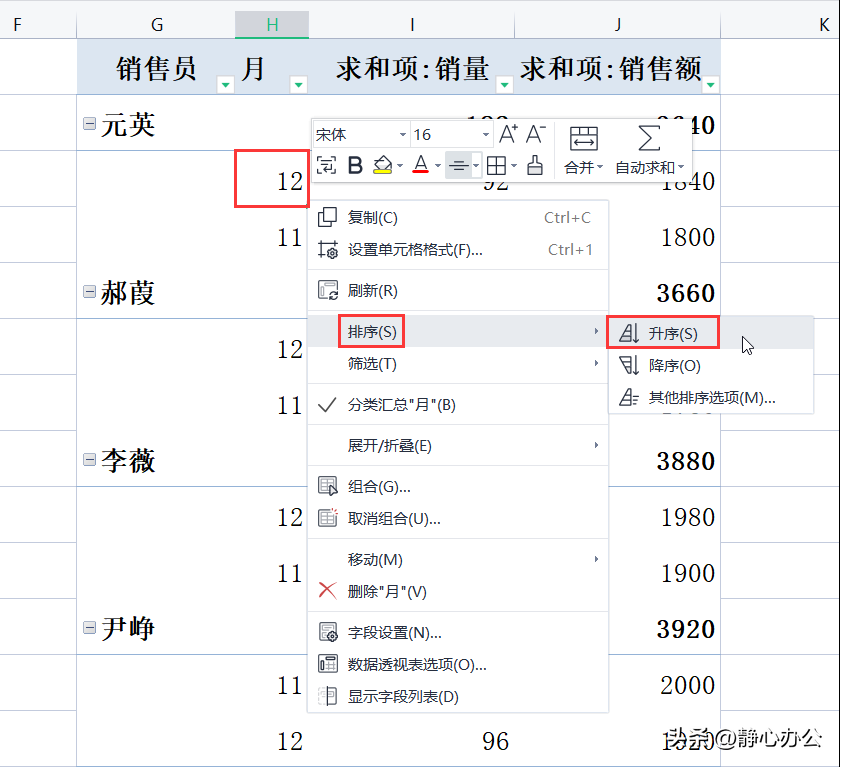Open the font name dropdown showing 宋体

point(403,135)
